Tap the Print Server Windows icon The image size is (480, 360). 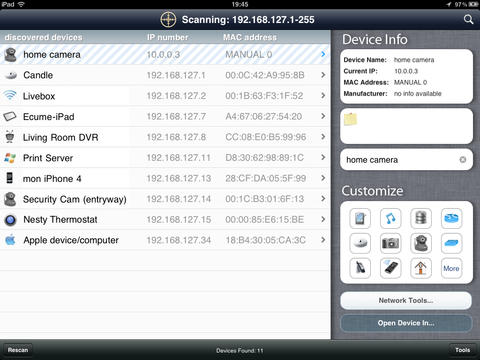(10, 158)
